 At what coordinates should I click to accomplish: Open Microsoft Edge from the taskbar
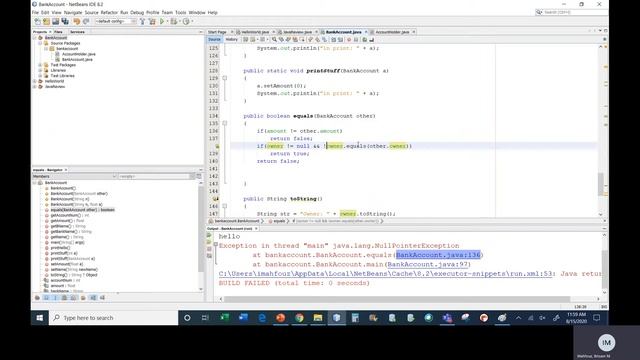tap(262, 318)
